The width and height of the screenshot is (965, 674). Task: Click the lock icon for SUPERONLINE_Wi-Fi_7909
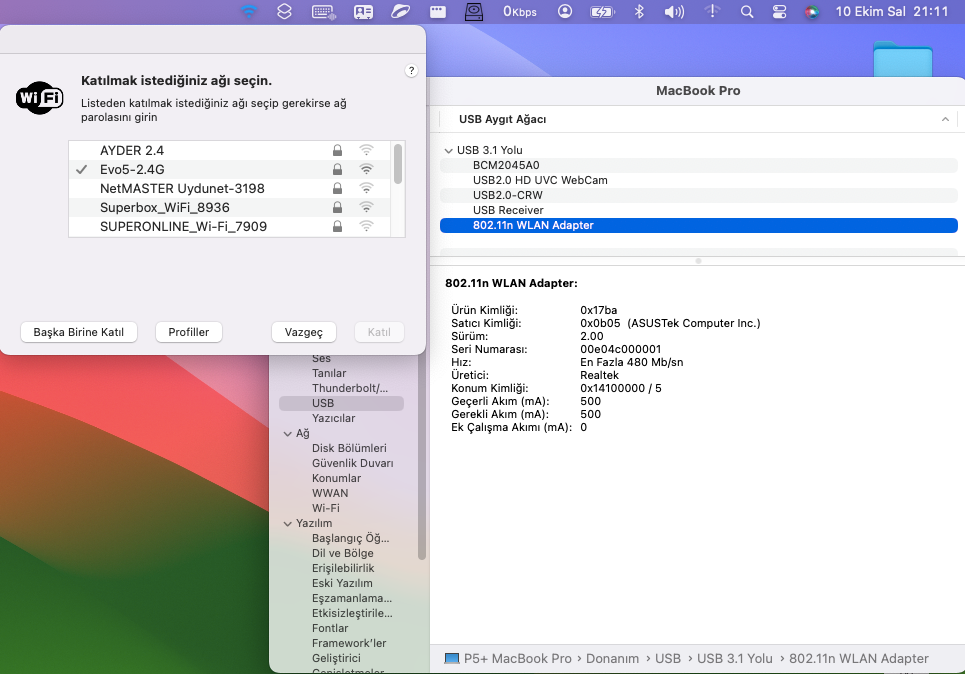[x=337, y=227]
